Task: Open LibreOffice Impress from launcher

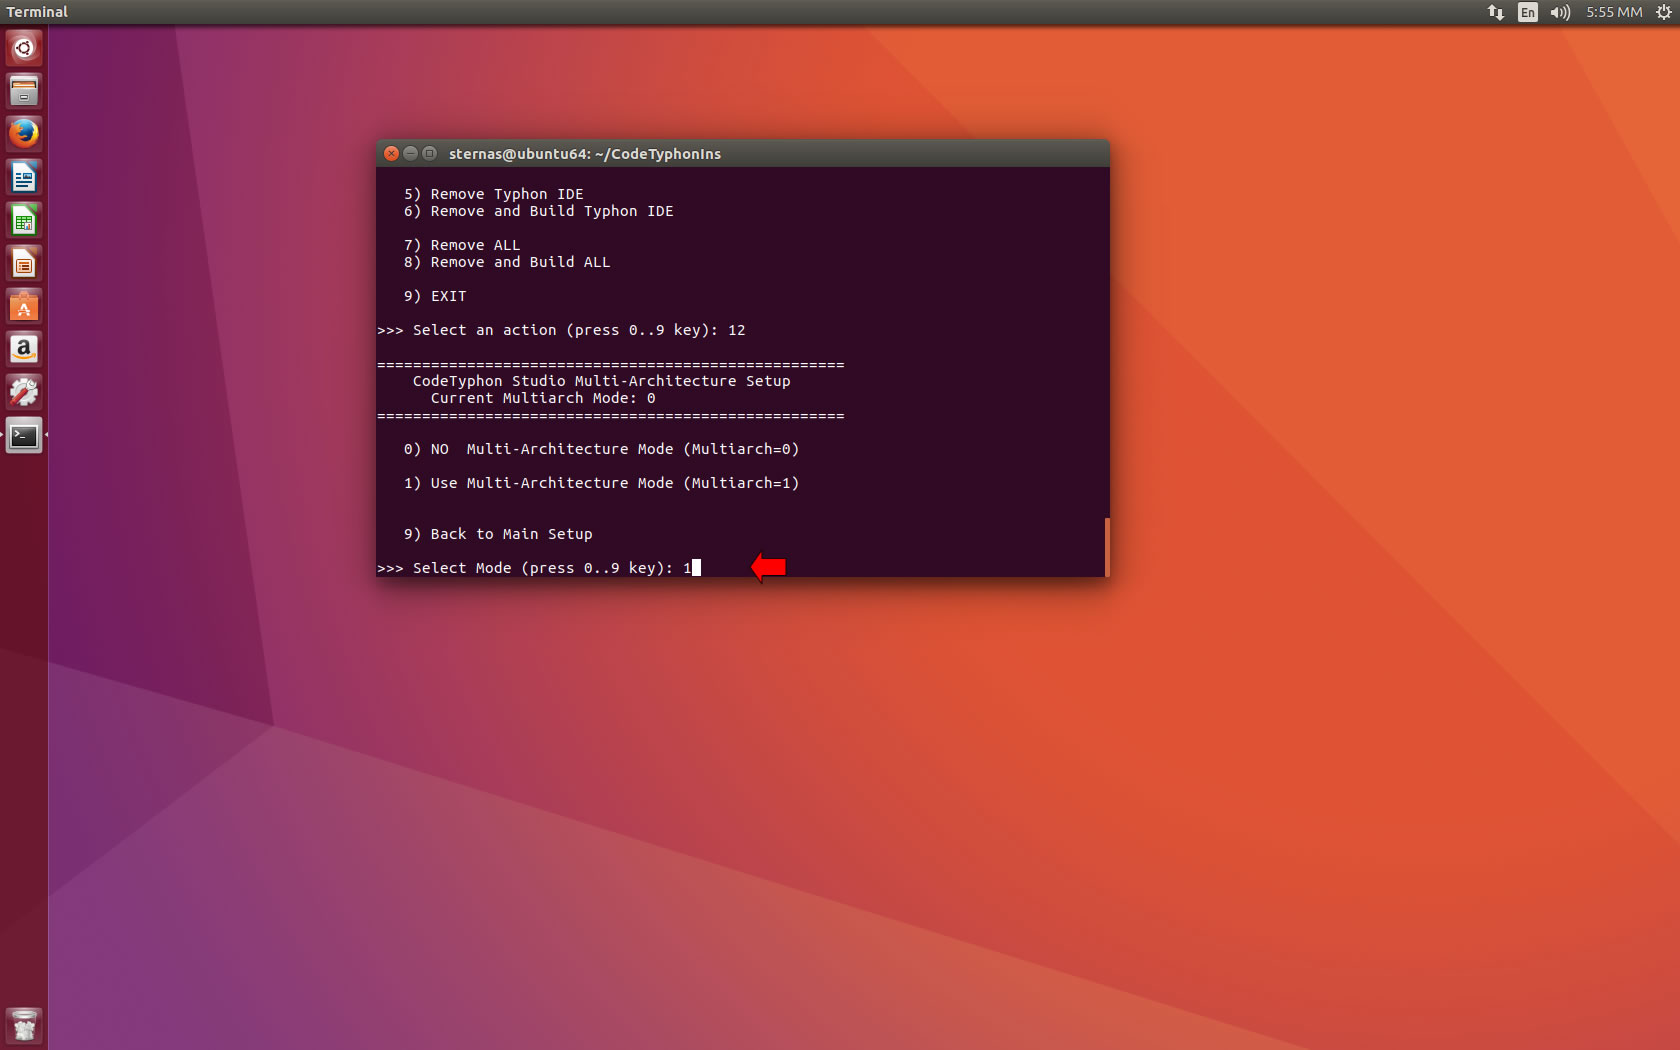Action: [24, 263]
